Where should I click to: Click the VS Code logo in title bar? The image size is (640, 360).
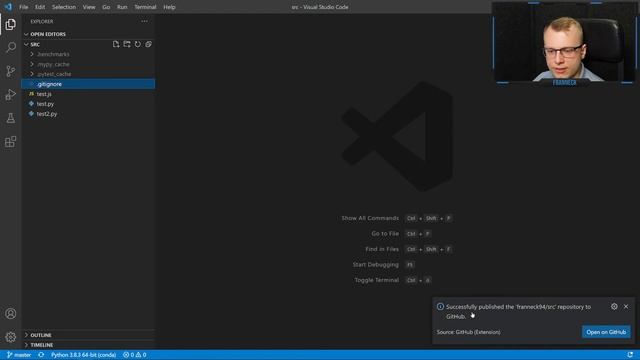point(9,7)
